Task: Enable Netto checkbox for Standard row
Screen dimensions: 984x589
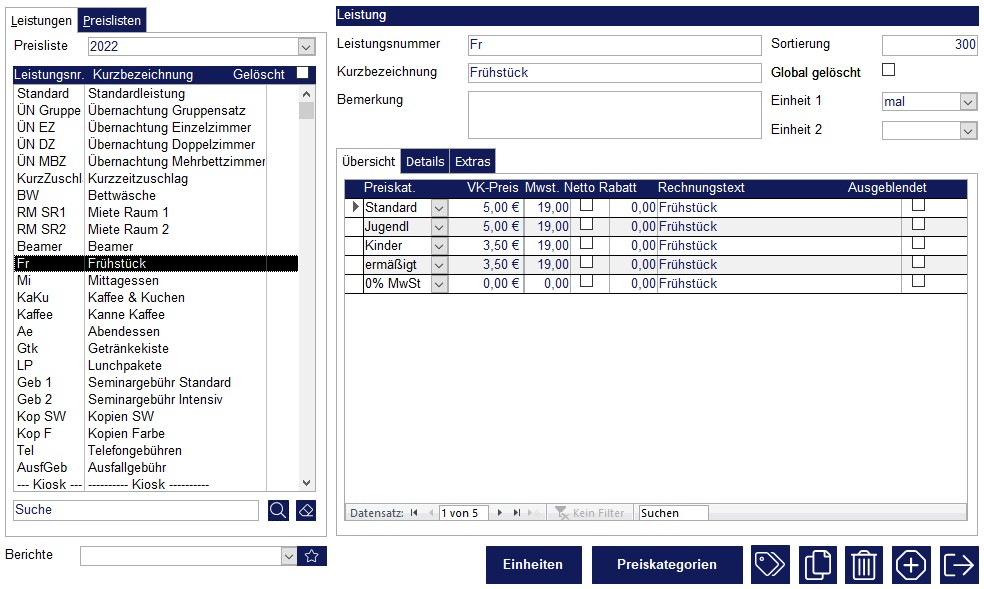Action: pyautogui.click(x=587, y=205)
